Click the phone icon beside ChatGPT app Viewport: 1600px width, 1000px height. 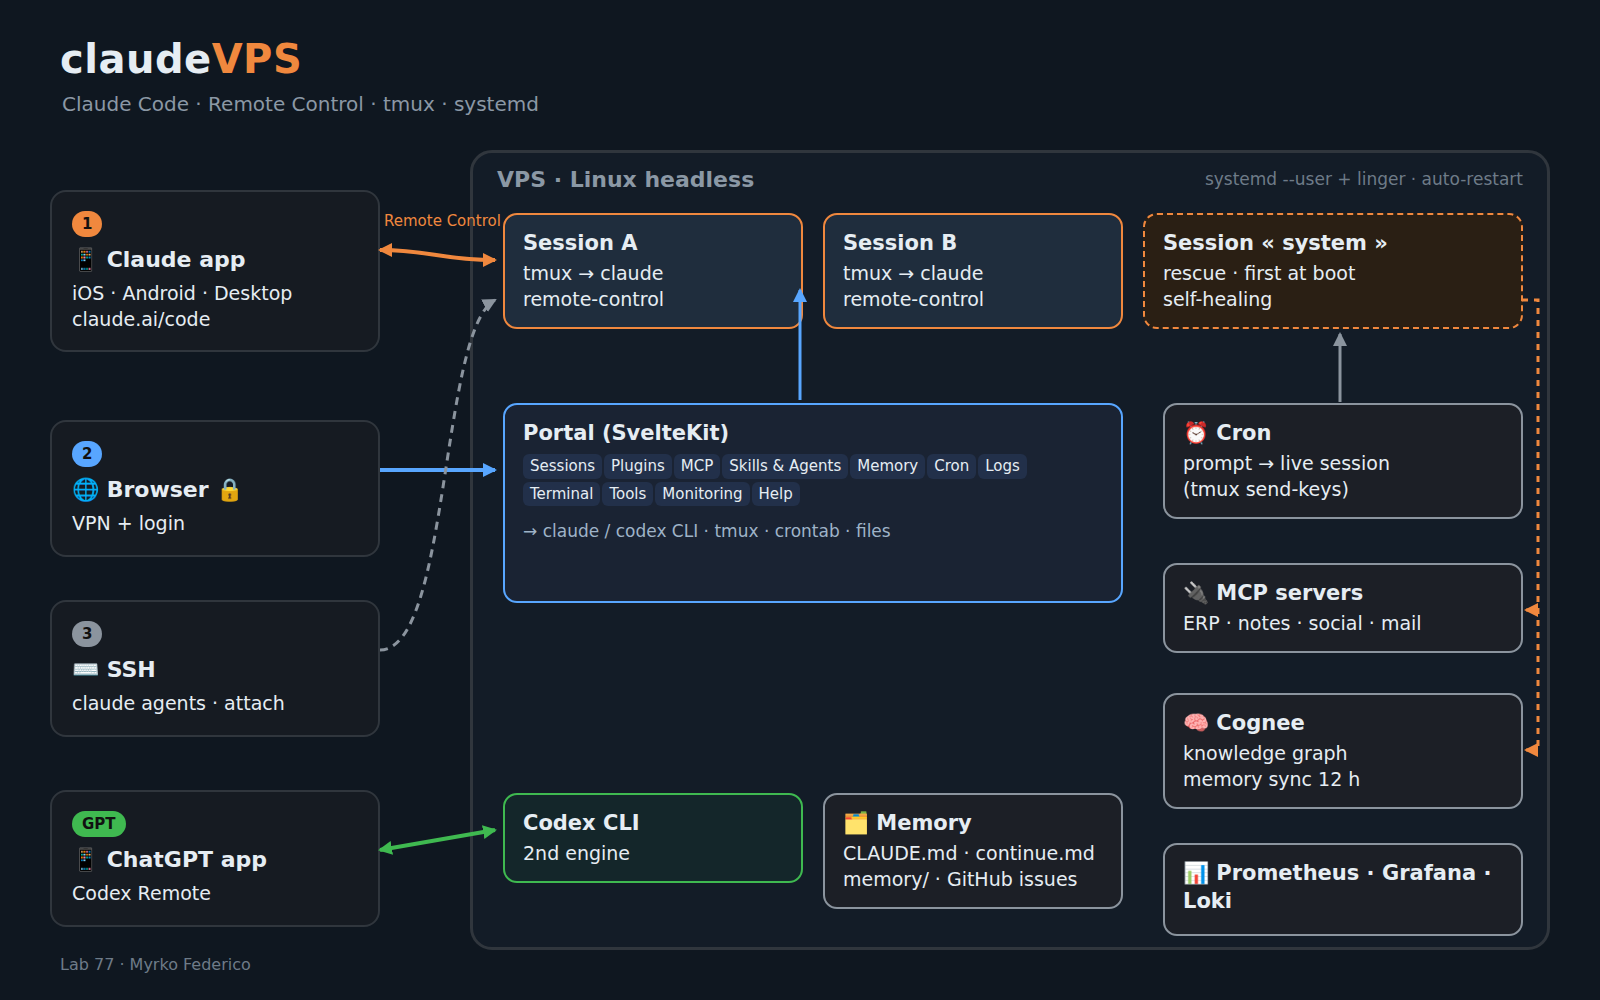point(86,860)
